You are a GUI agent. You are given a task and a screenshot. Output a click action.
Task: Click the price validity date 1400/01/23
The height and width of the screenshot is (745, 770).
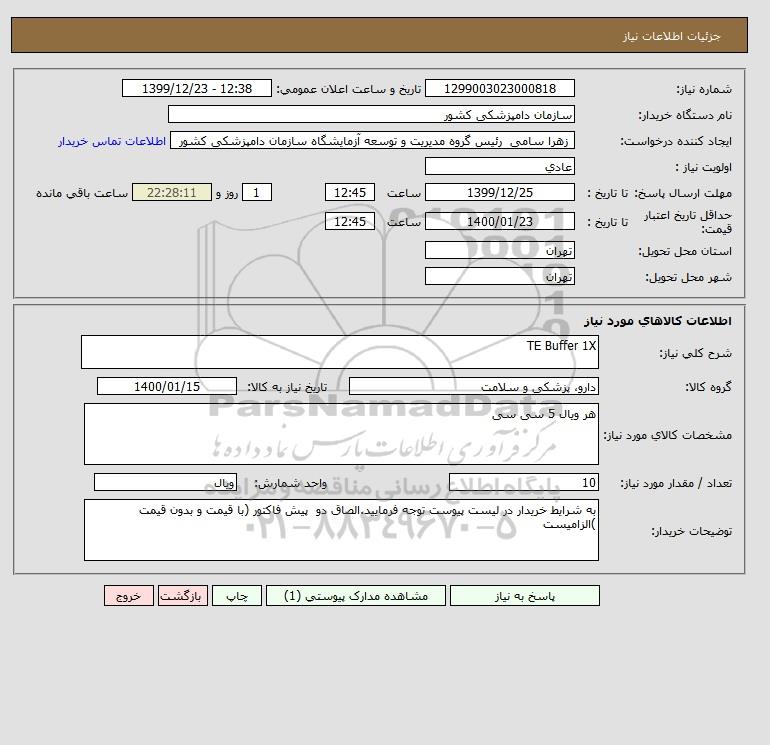500,221
